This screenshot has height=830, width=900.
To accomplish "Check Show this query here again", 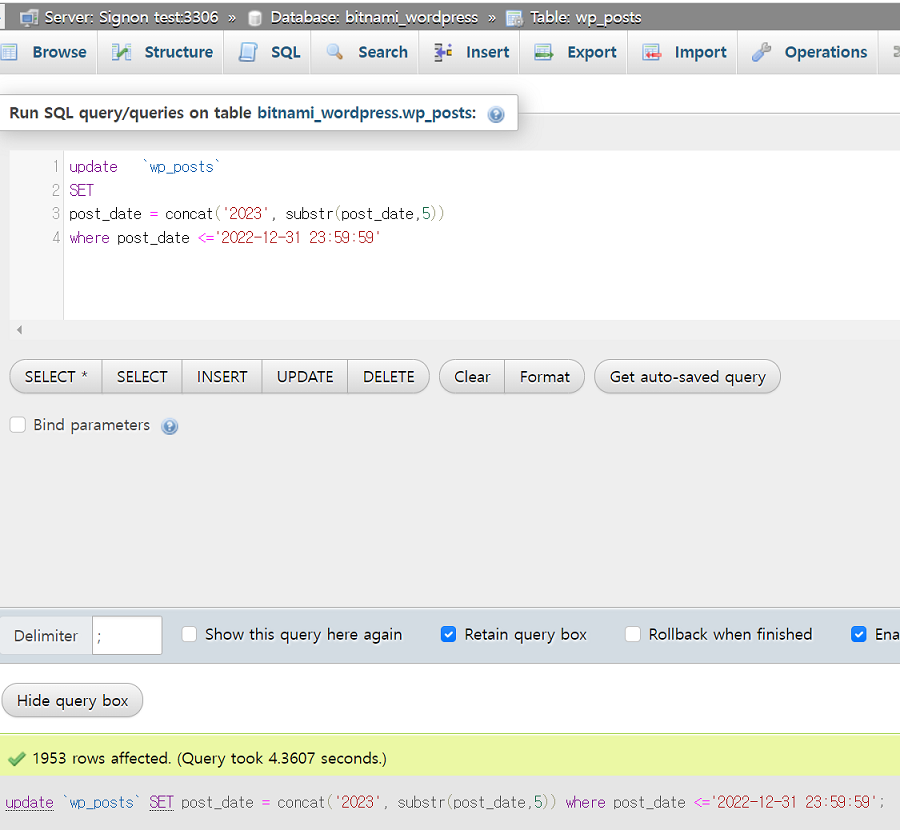I will click(x=189, y=634).
